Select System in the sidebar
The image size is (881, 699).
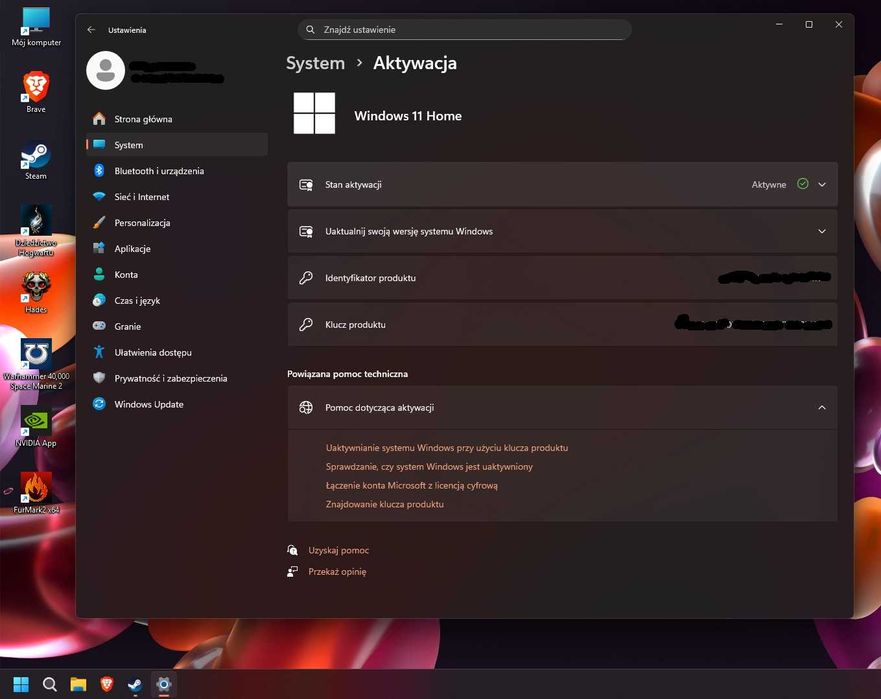click(176, 145)
